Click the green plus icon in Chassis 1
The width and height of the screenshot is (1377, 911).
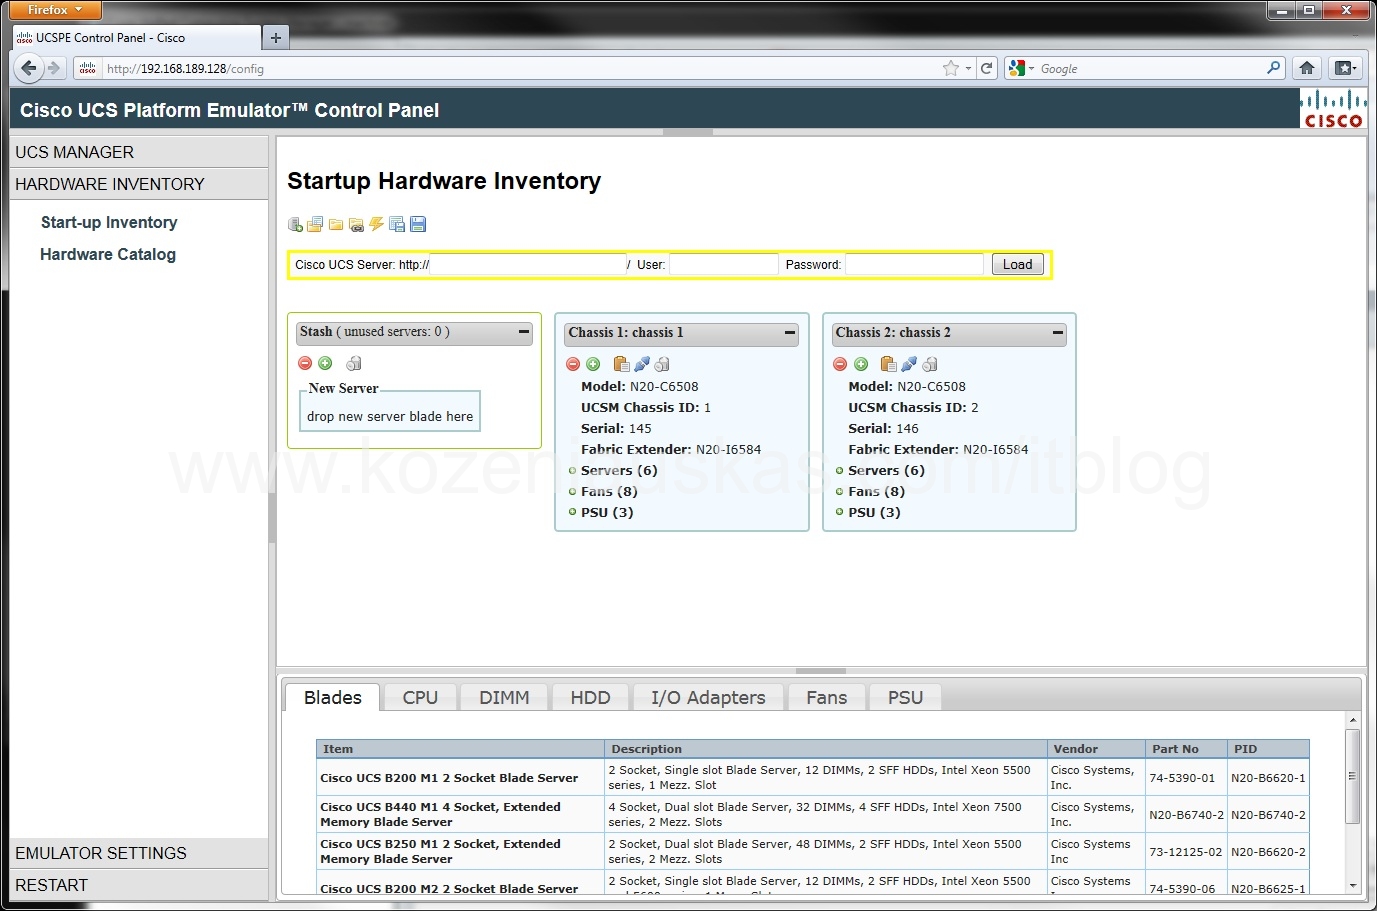pos(593,364)
